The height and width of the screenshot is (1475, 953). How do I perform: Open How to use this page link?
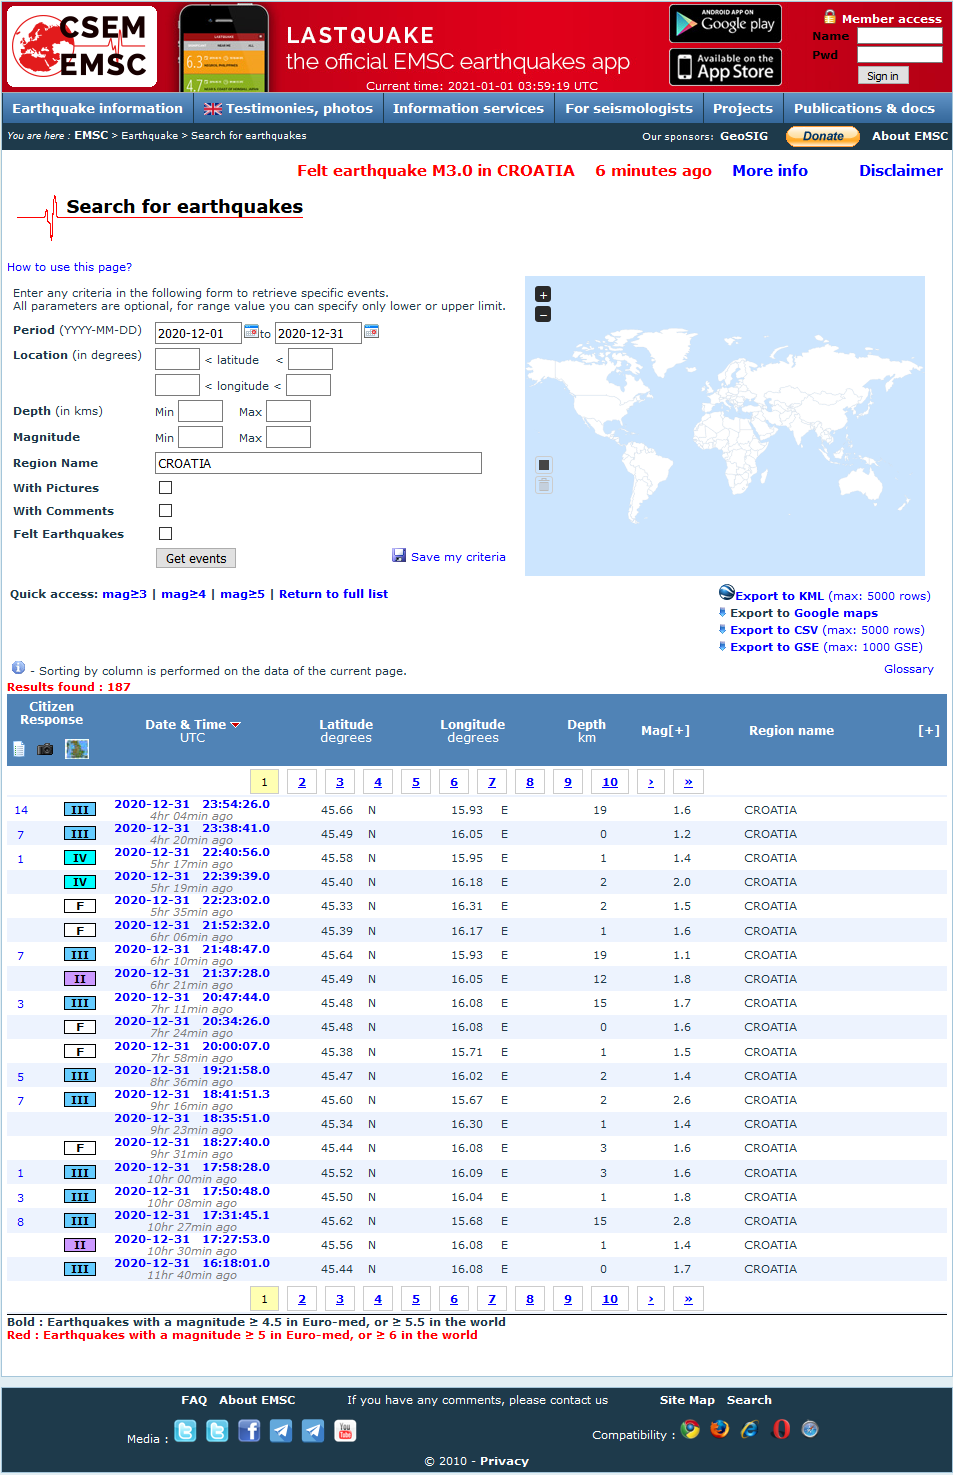coord(69,267)
